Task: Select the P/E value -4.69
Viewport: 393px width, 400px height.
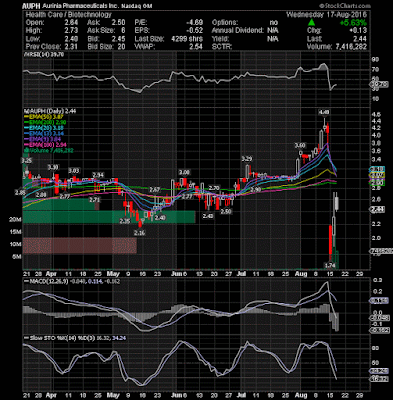Action: point(194,23)
